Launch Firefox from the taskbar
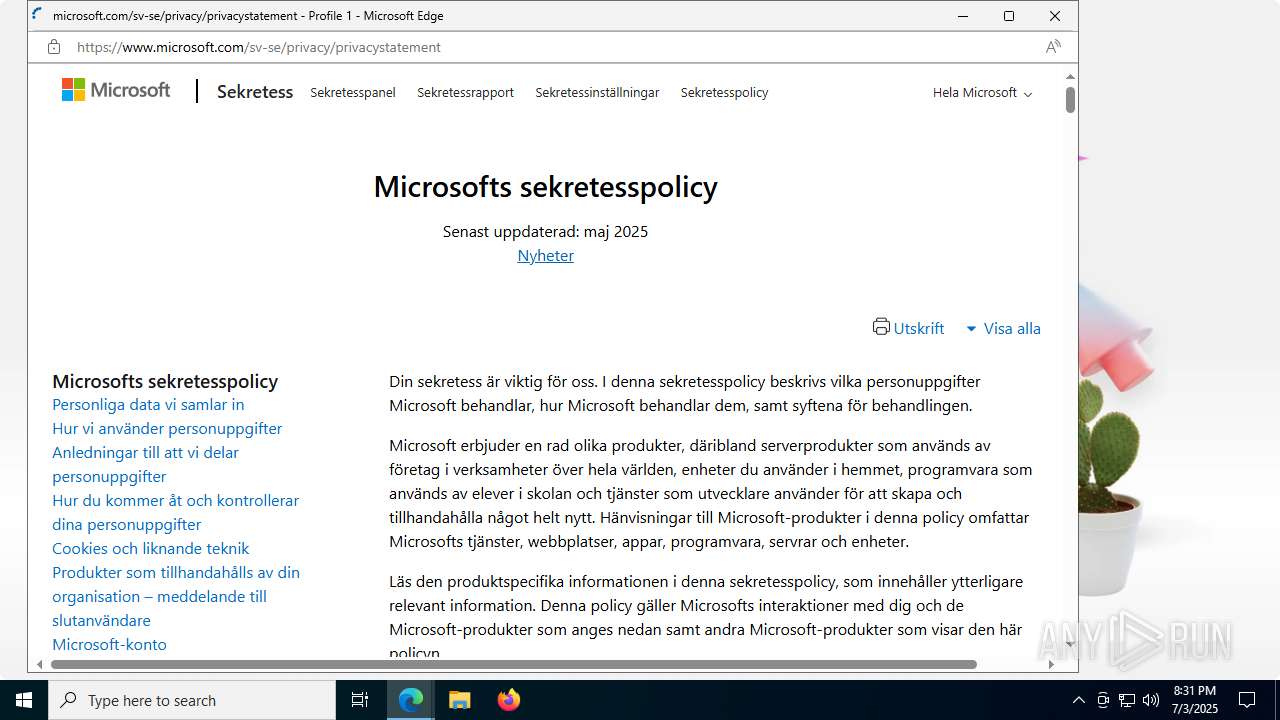Viewport: 1280px width, 720px height. pos(509,700)
